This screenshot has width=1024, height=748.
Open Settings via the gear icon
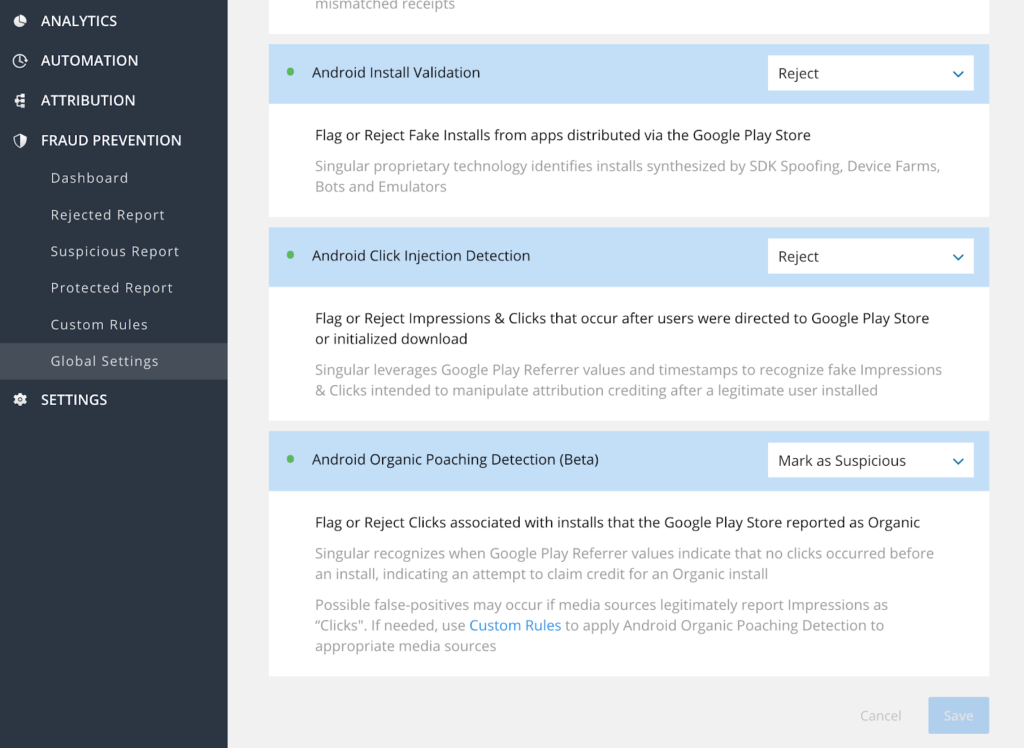22,399
